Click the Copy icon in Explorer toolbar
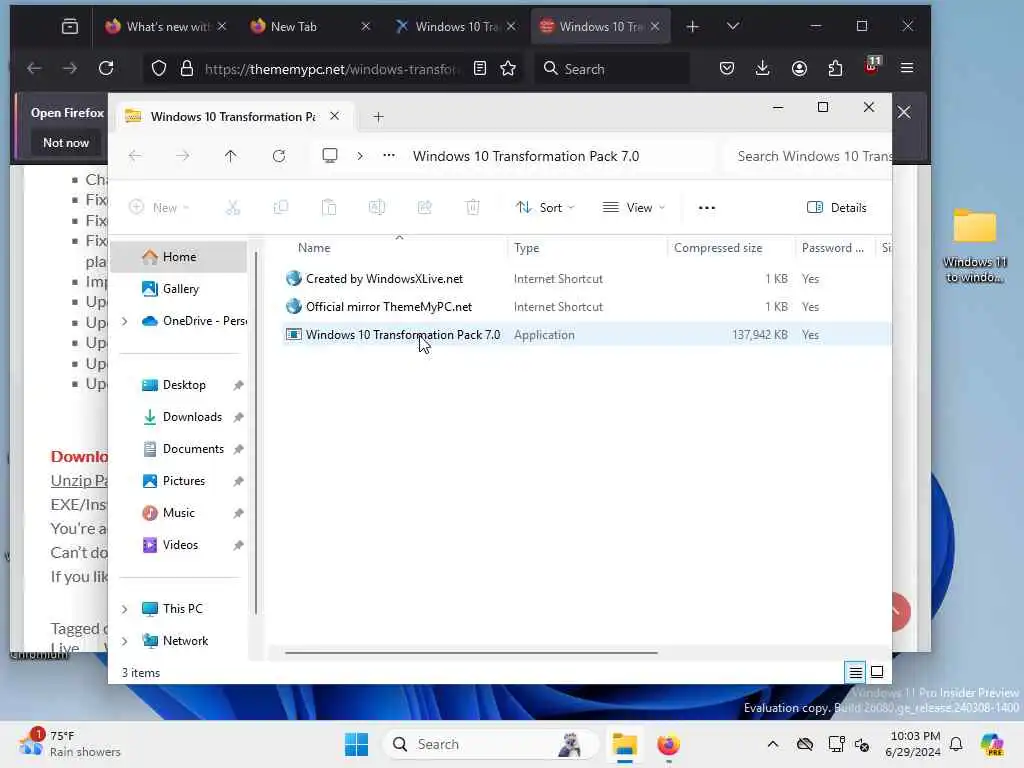This screenshot has width=1024, height=768. click(x=281, y=208)
